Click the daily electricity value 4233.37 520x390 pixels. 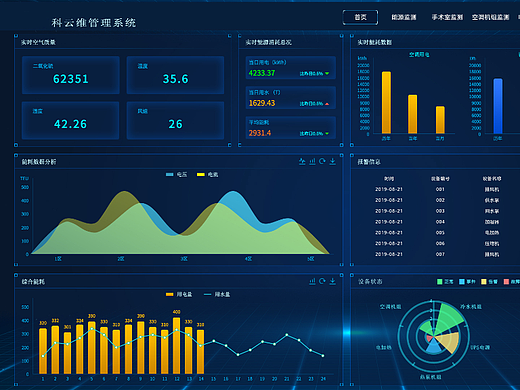(x=262, y=73)
